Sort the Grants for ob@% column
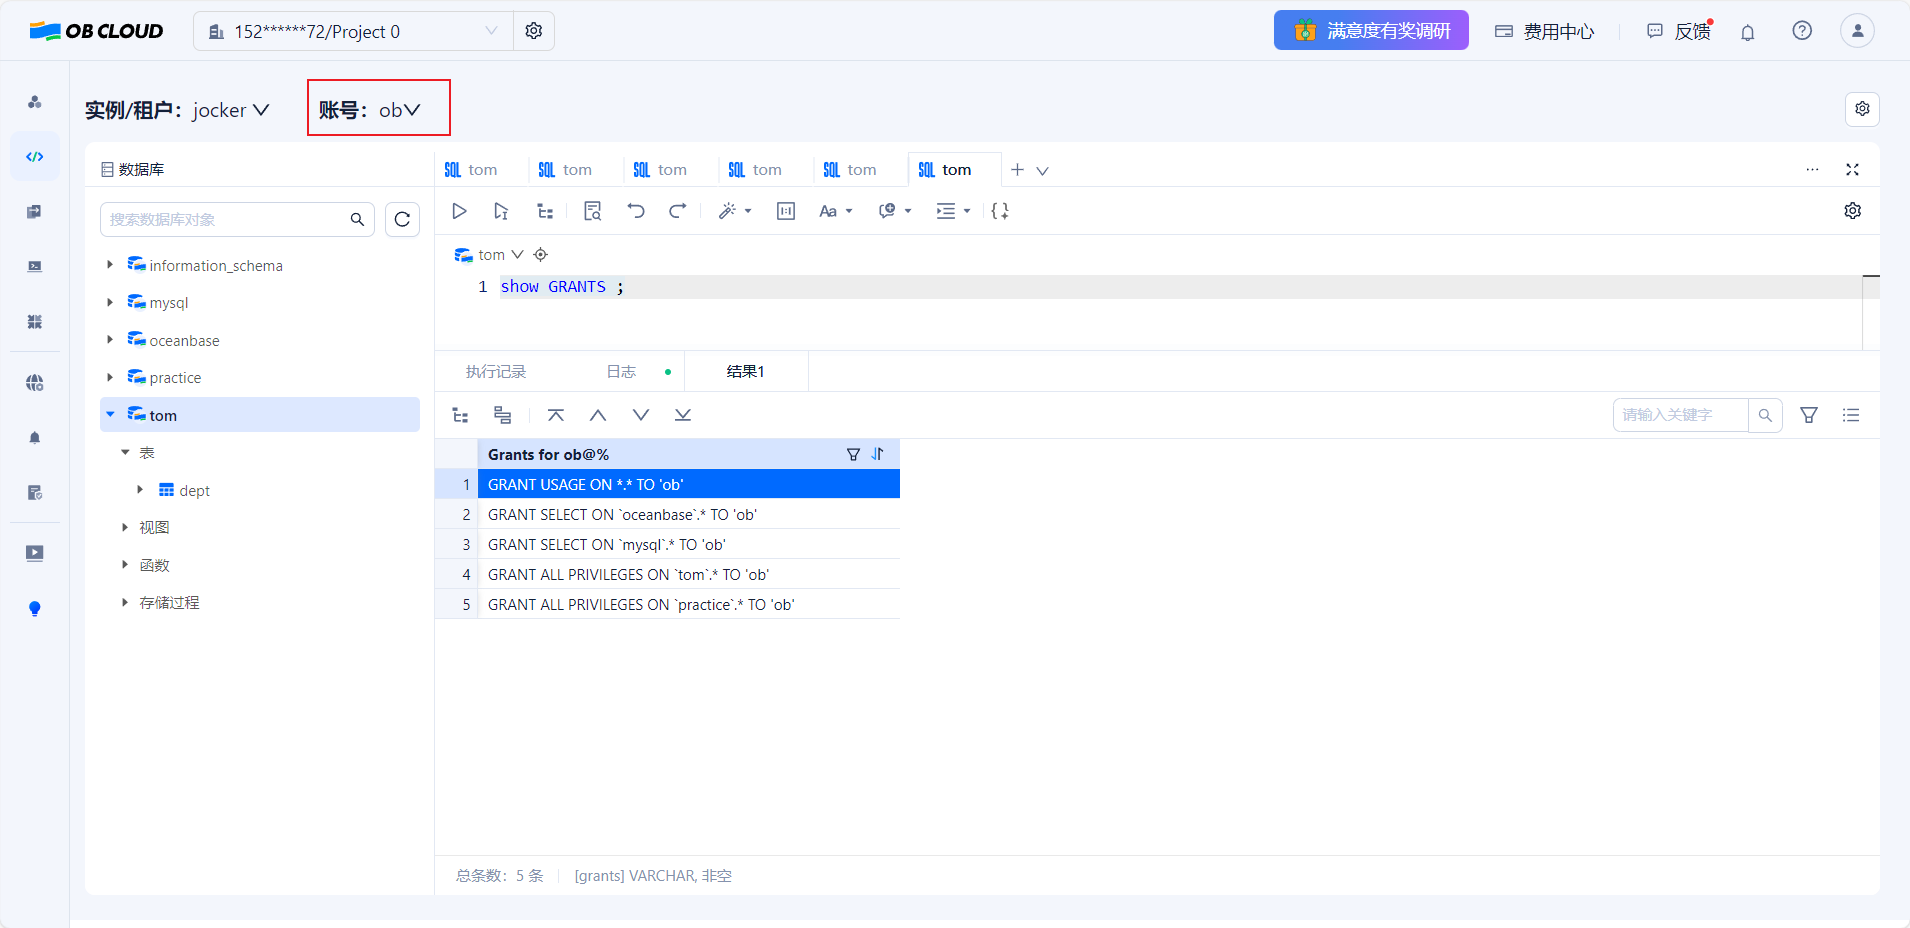The image size is (1910, 928). coord(878,454)
